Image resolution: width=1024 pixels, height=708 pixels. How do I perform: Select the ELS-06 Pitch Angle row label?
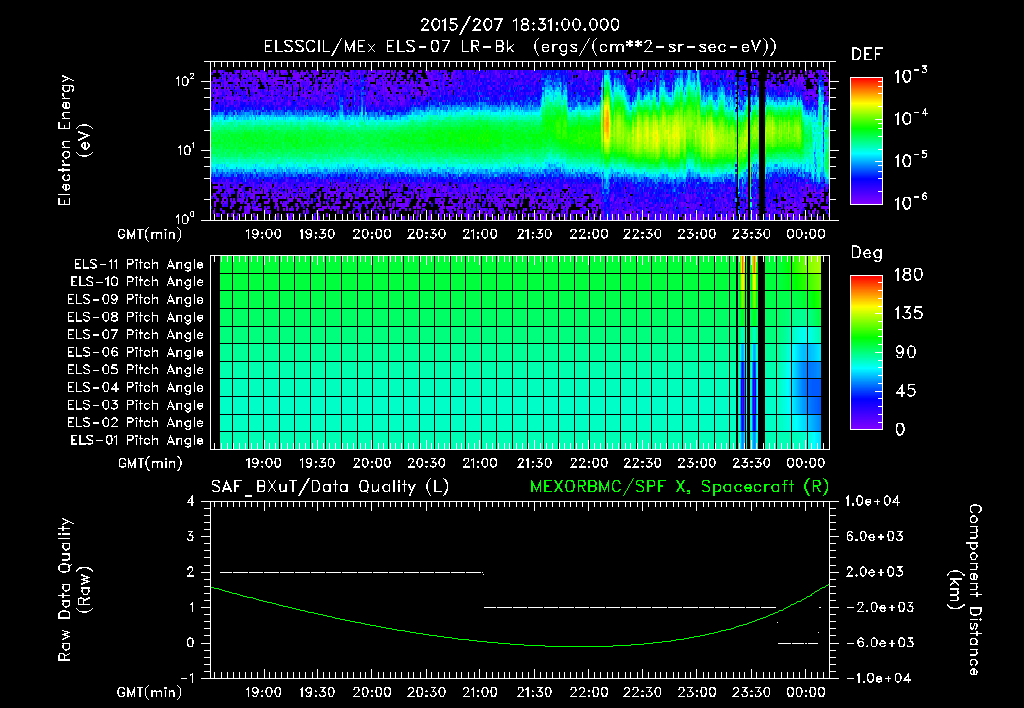[135, 352]
